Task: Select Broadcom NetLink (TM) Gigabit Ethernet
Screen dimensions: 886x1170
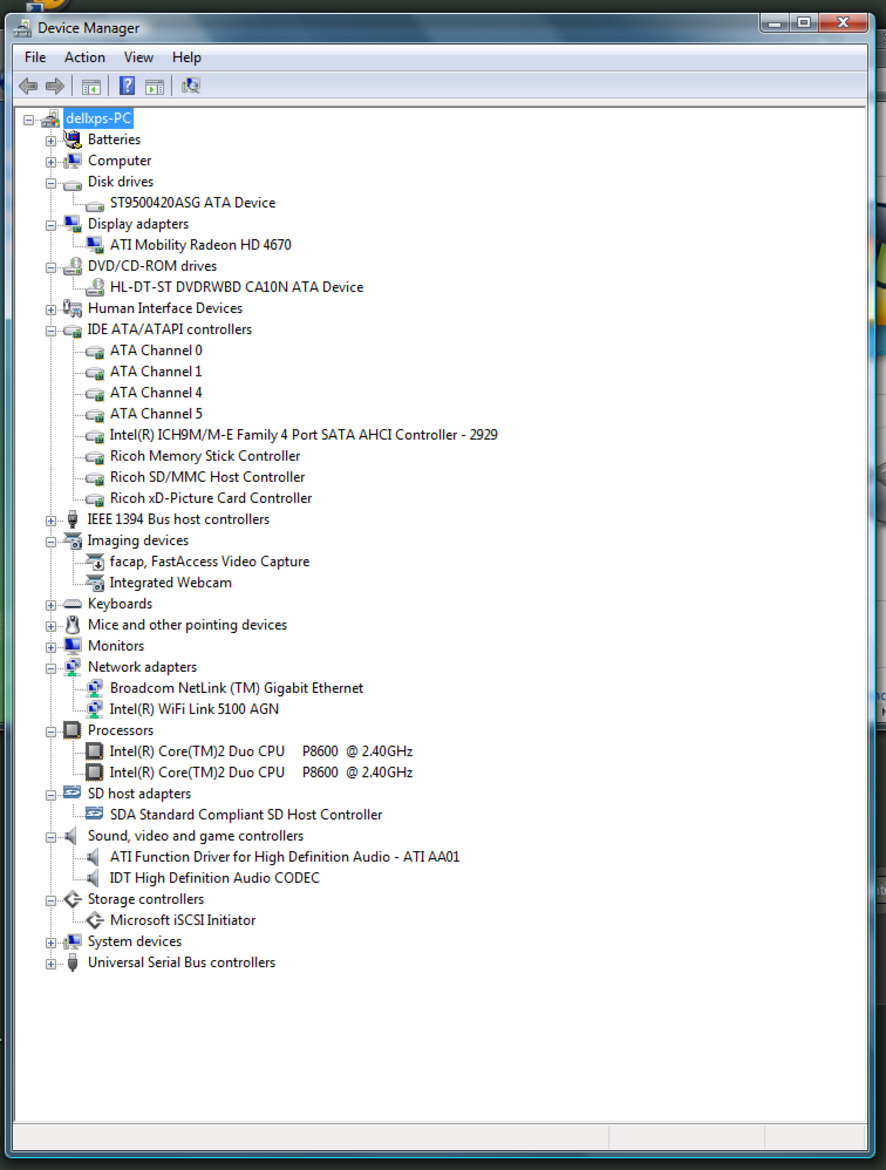Action: point(237,688)
